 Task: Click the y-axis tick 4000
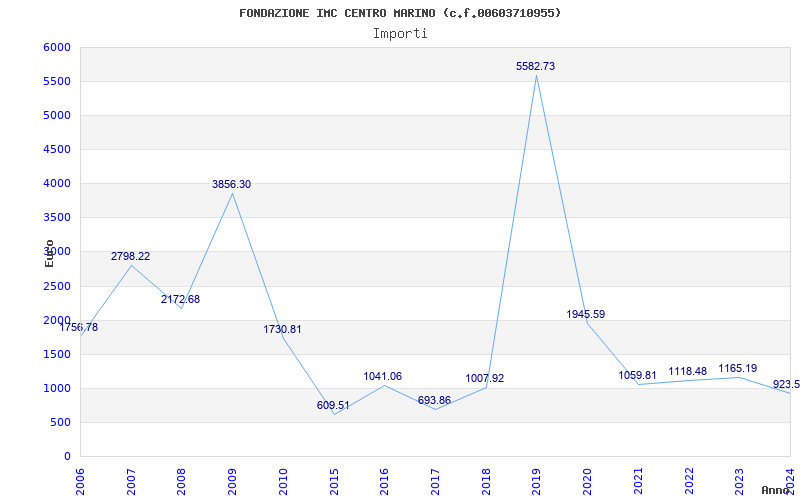pos(57,184)
